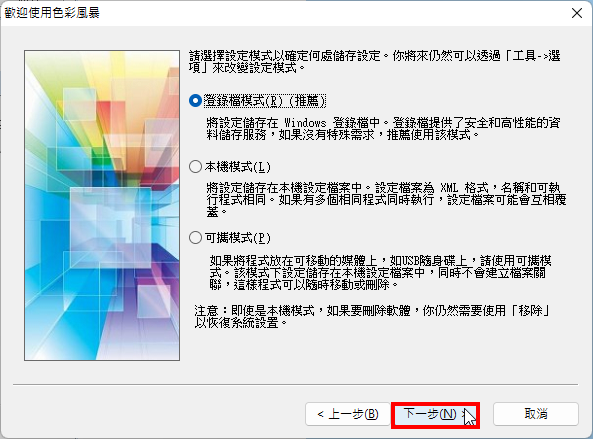Choose the 本機模式(L) radio button circle
The height and width of the screenshot is (439, 593).
(195, 166)
